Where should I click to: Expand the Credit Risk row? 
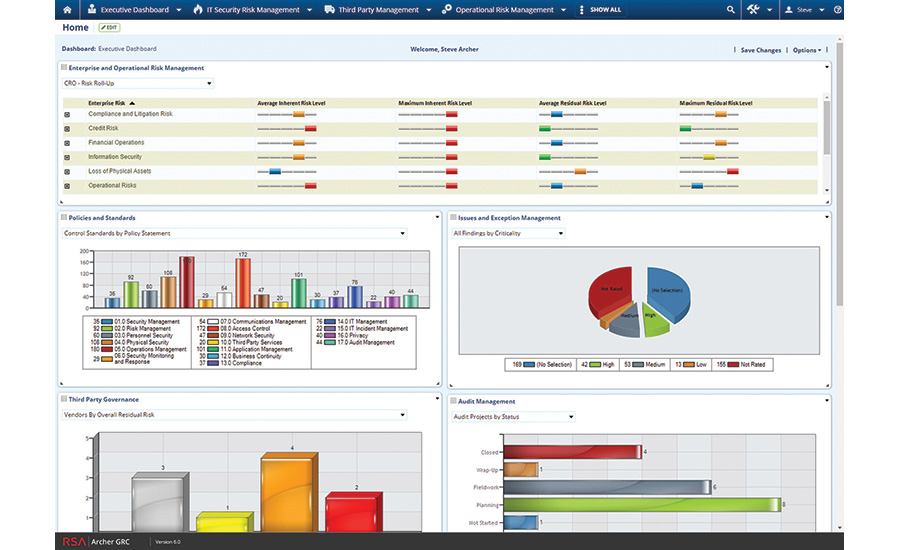(x=67, y=129)
